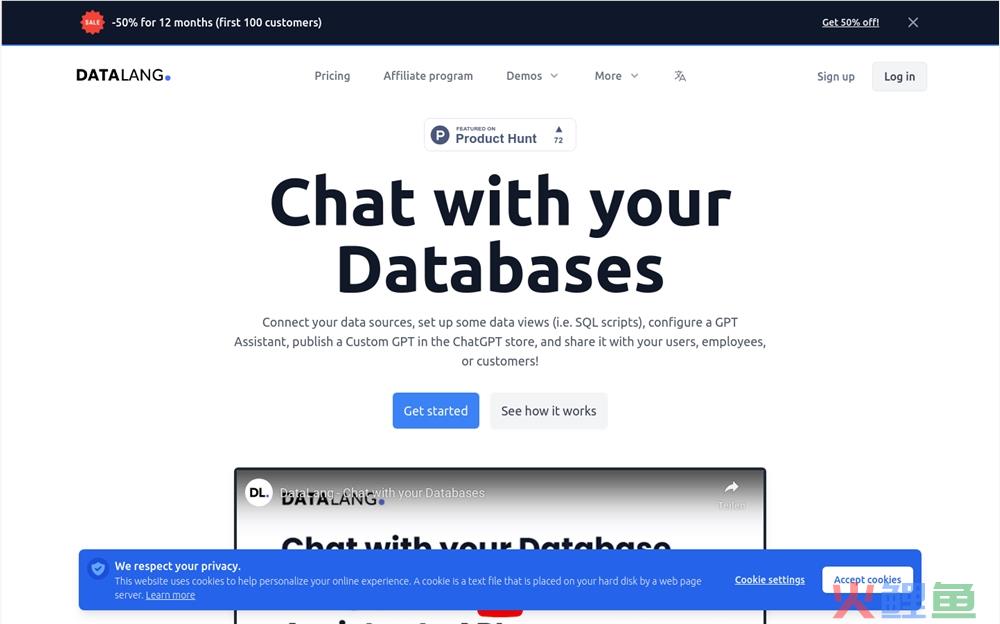Click the DL channel avatar in video
Viewport: 1000px width, 624px height.
tap(259, 493)
